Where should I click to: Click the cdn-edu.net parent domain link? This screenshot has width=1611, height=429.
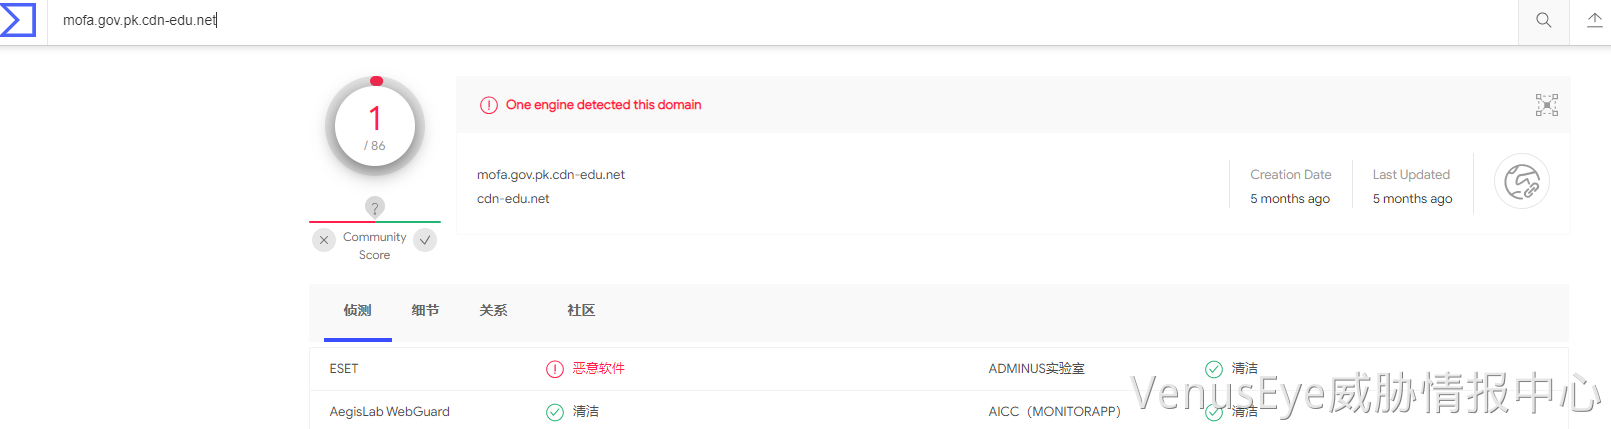point(513,199)
